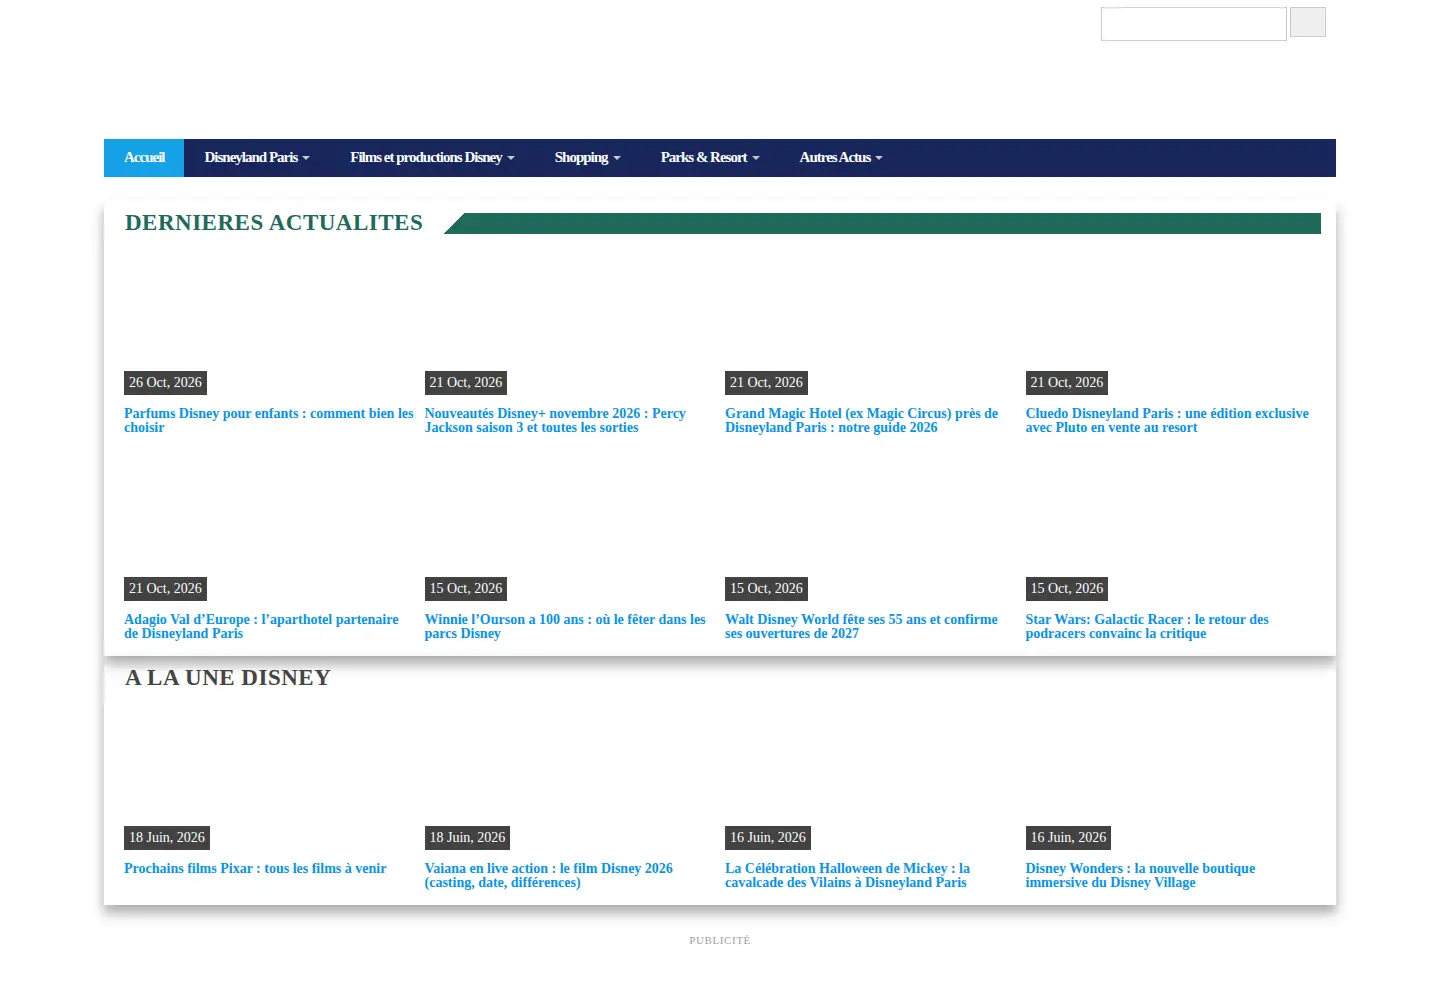Read the Winnie l'Ourson 100 ans article

point(565,626)
